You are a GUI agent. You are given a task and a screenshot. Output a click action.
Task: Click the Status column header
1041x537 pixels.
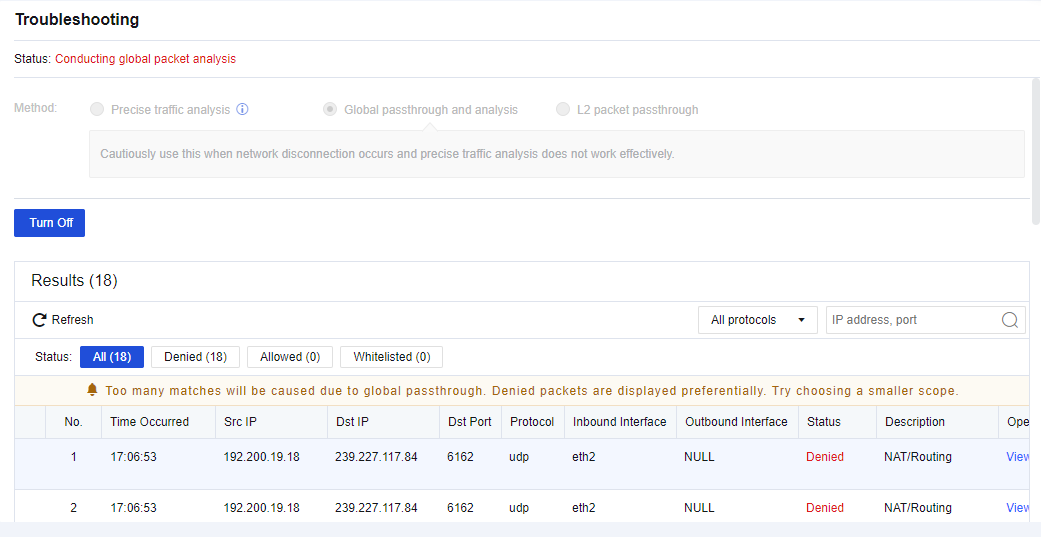click(x=824, y=422)
